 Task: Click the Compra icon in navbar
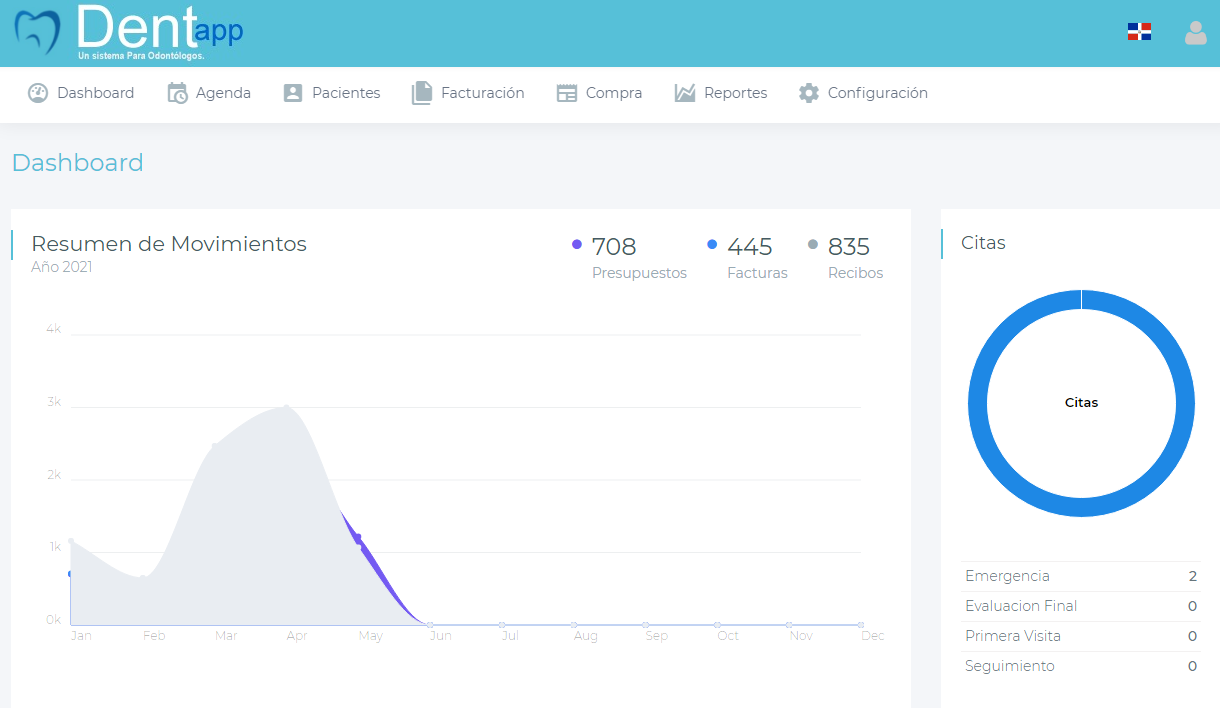[567, 93]
